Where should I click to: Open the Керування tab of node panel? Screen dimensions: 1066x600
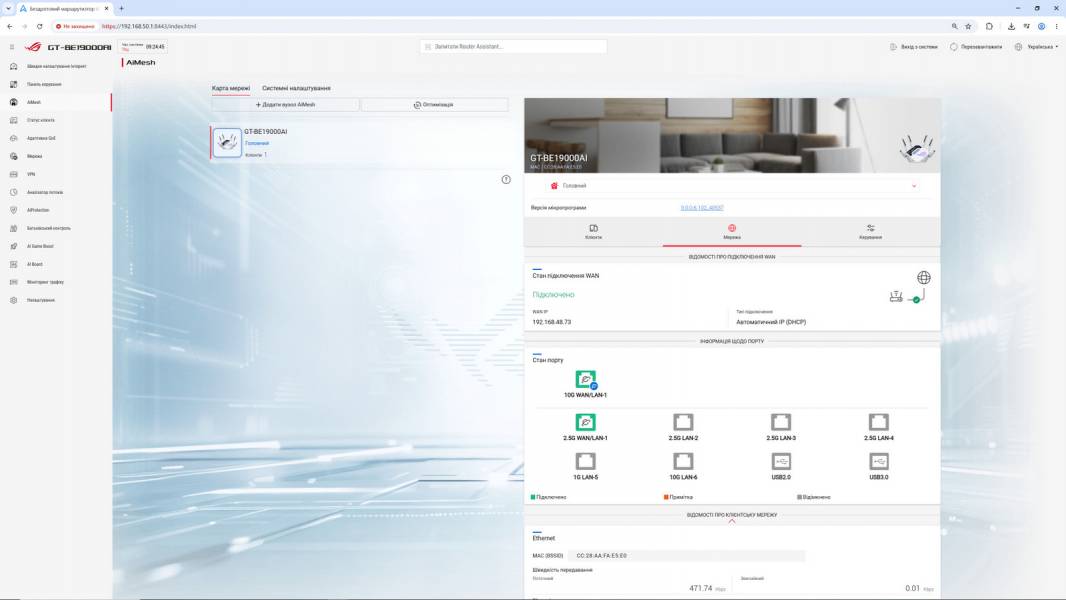(870, 232)
